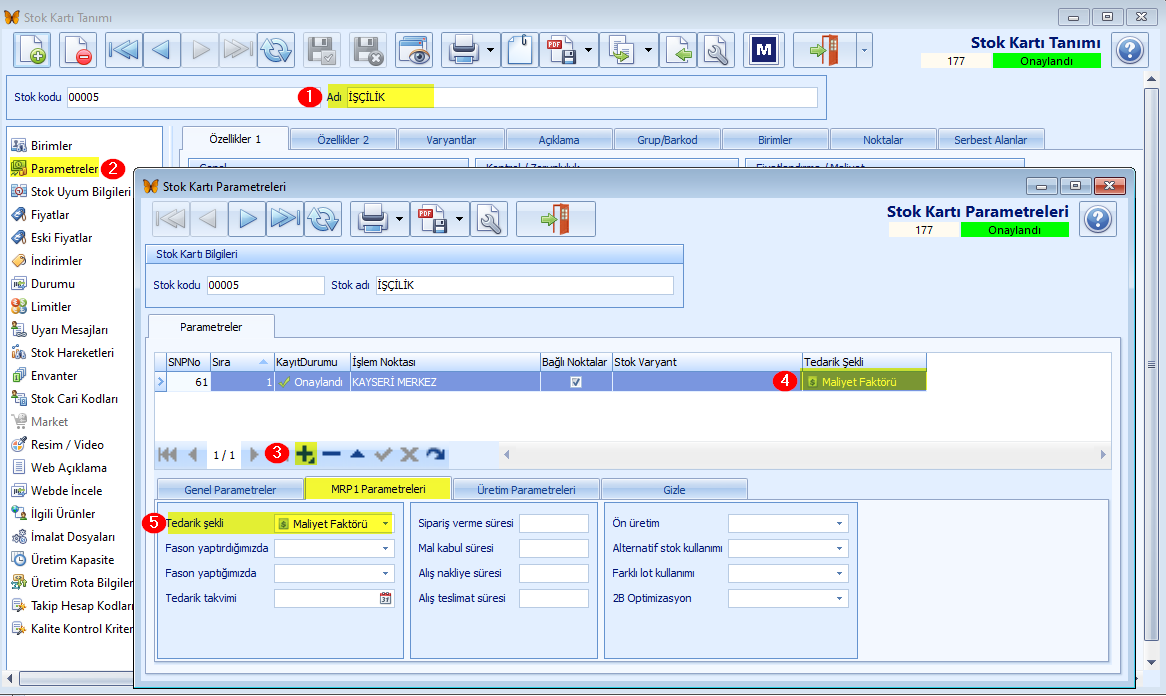Open Serbest Alanlar tab

coord(991,140)
